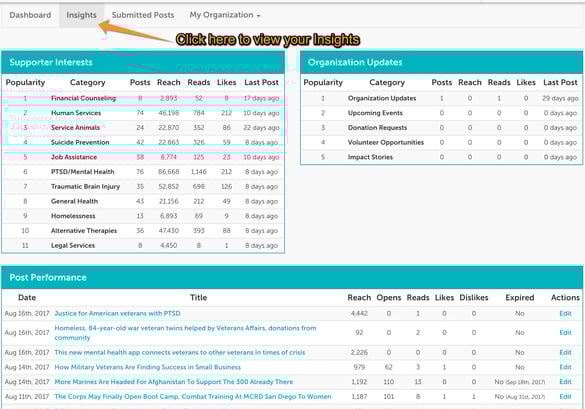The width and height of the screenshot is (585, 409).
Task: Edit the Aug 11th boot camp post
Action: (x=565, y=397)
